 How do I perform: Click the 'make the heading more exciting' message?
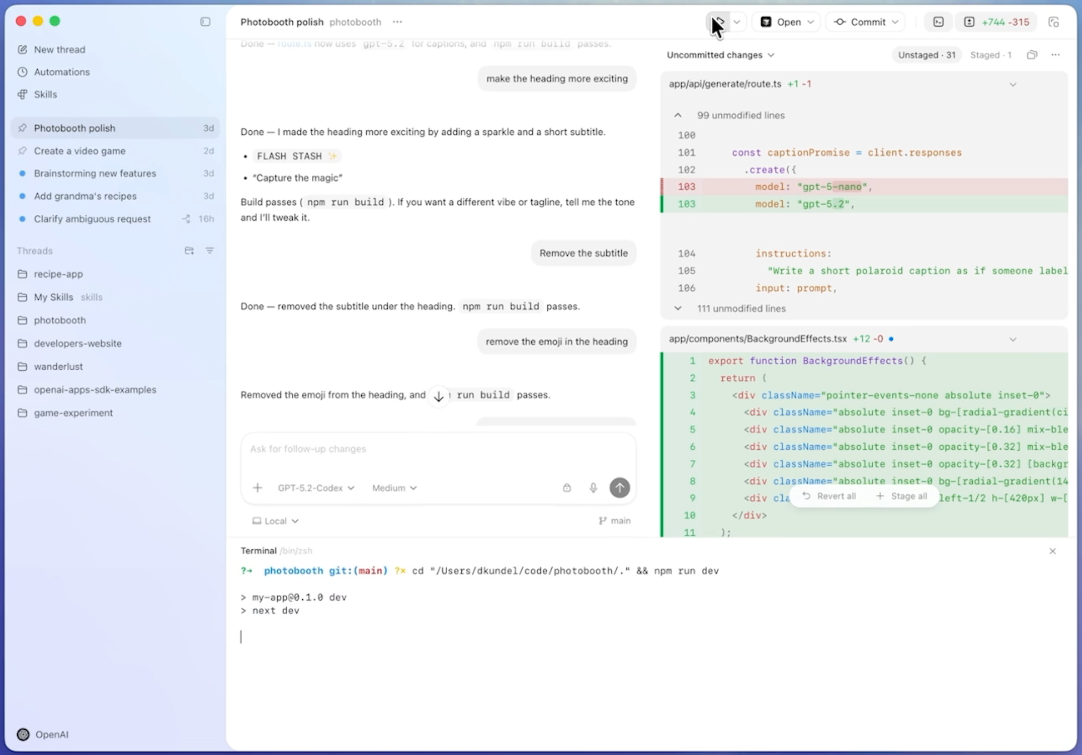[557, 79]
